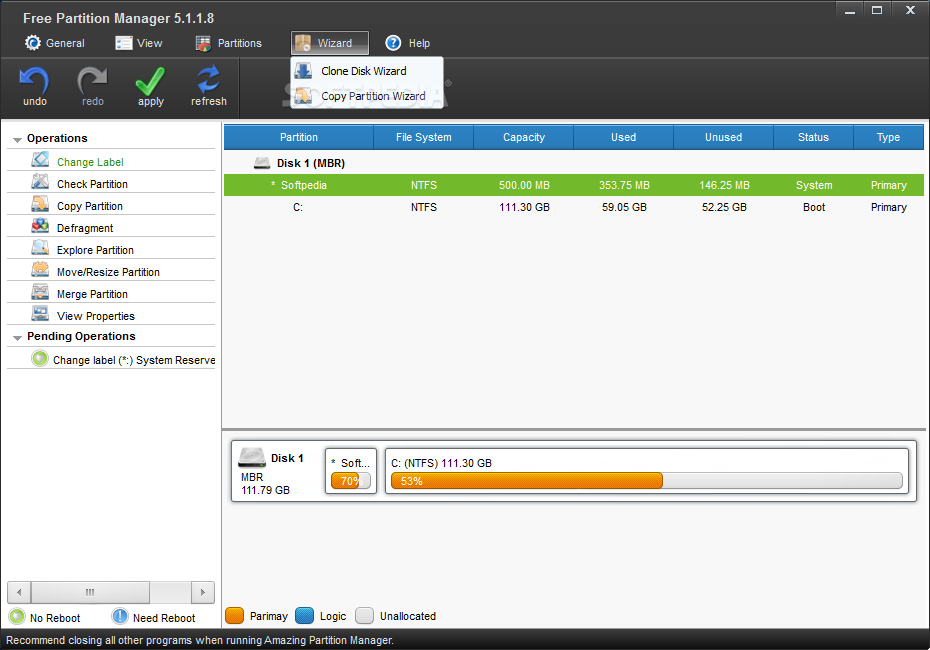
Task: Click the Change Label operation icon
Action: [40, 160]
